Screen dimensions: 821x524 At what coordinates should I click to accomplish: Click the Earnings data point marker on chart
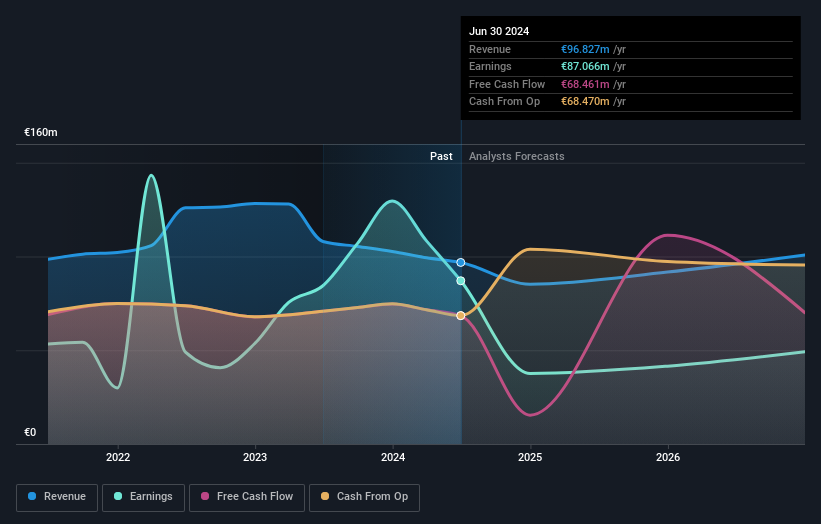point(461,281)
